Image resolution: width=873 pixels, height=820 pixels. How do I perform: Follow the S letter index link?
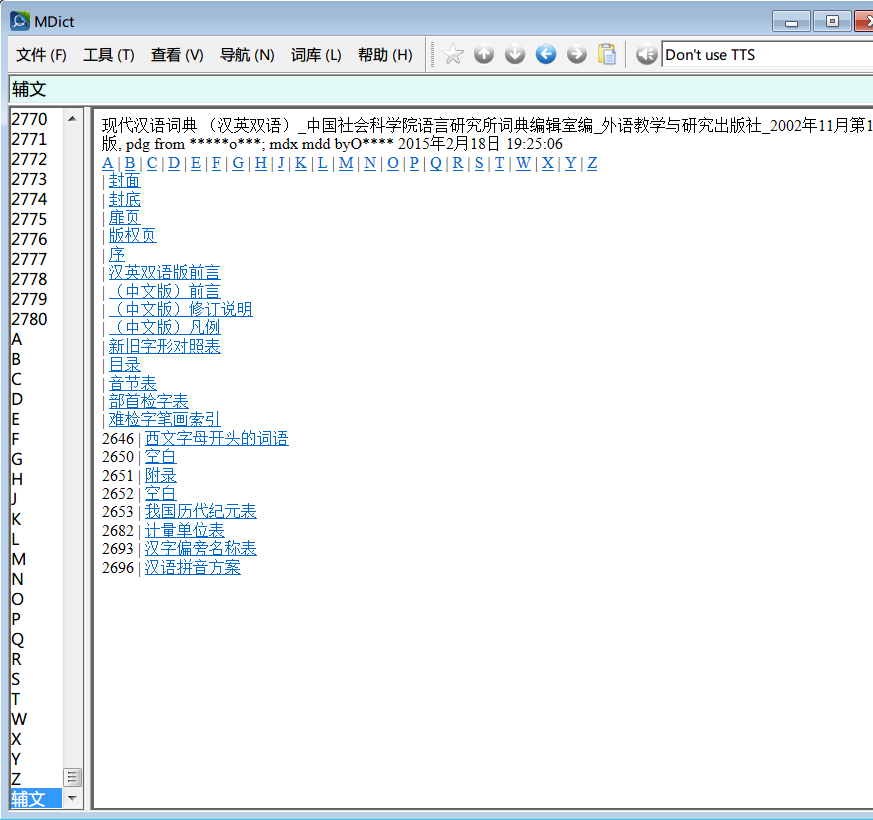point(479,163)
